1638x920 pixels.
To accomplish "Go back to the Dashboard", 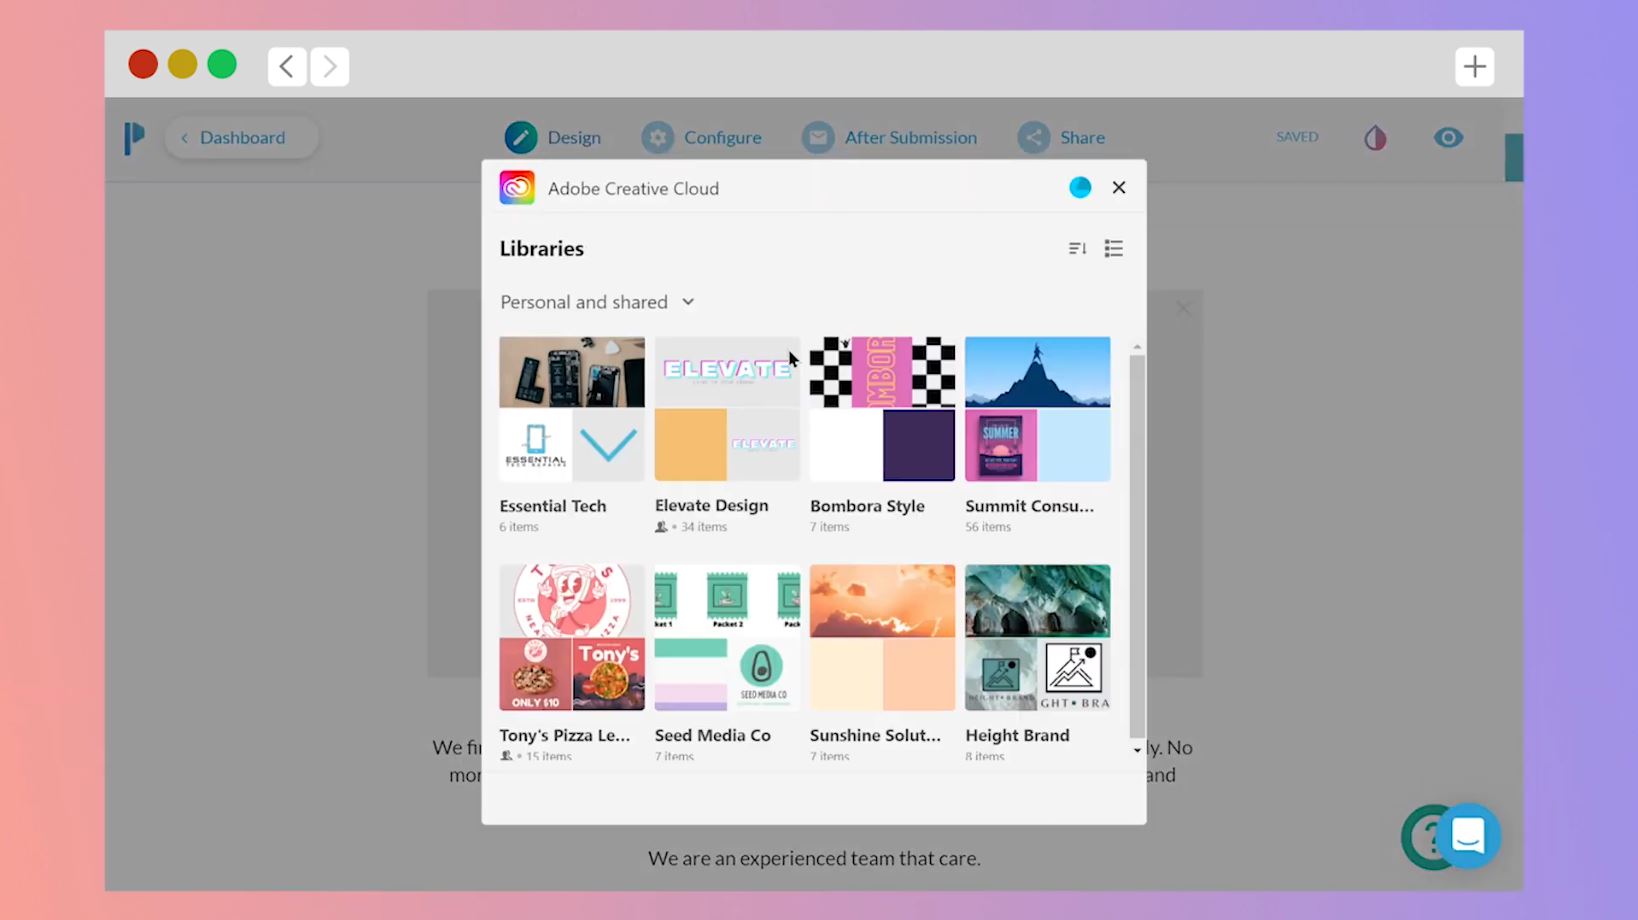I will pyautogui.click(x=242, y=138).
